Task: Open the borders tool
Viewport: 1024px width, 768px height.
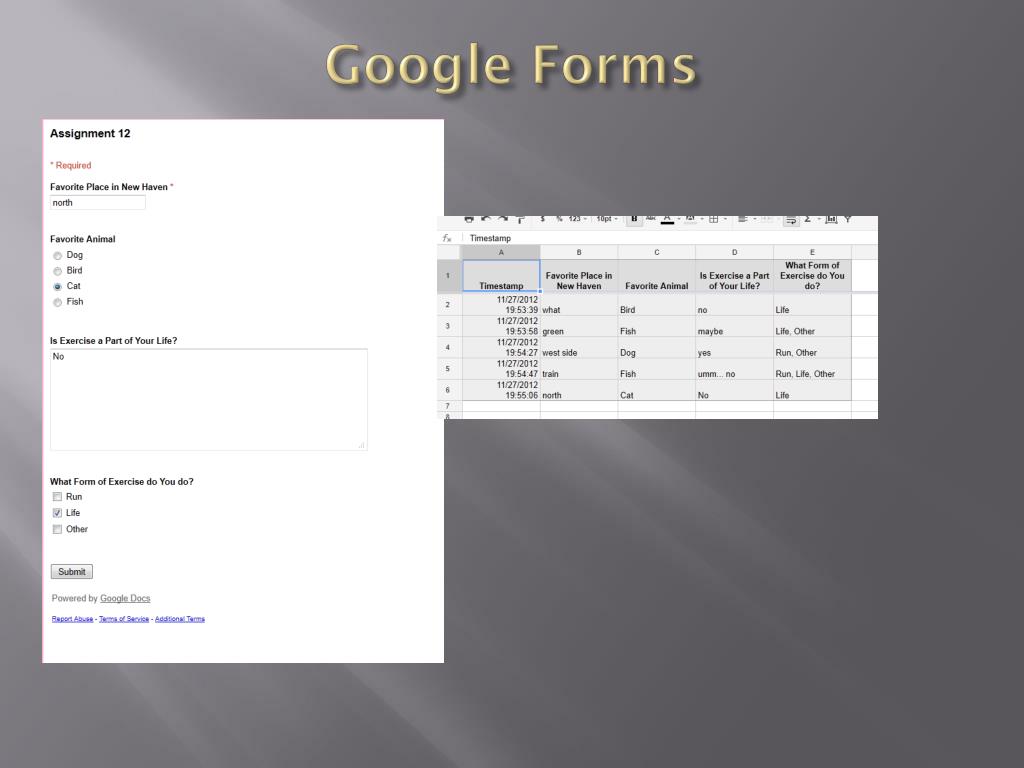Action: pyautogui.click(x=714, y=219)
